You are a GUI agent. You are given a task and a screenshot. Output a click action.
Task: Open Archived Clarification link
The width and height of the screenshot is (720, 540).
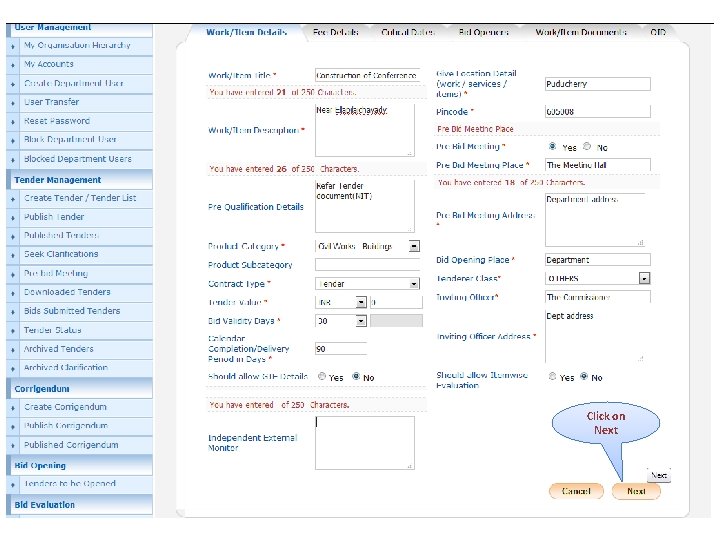[66, 367]
